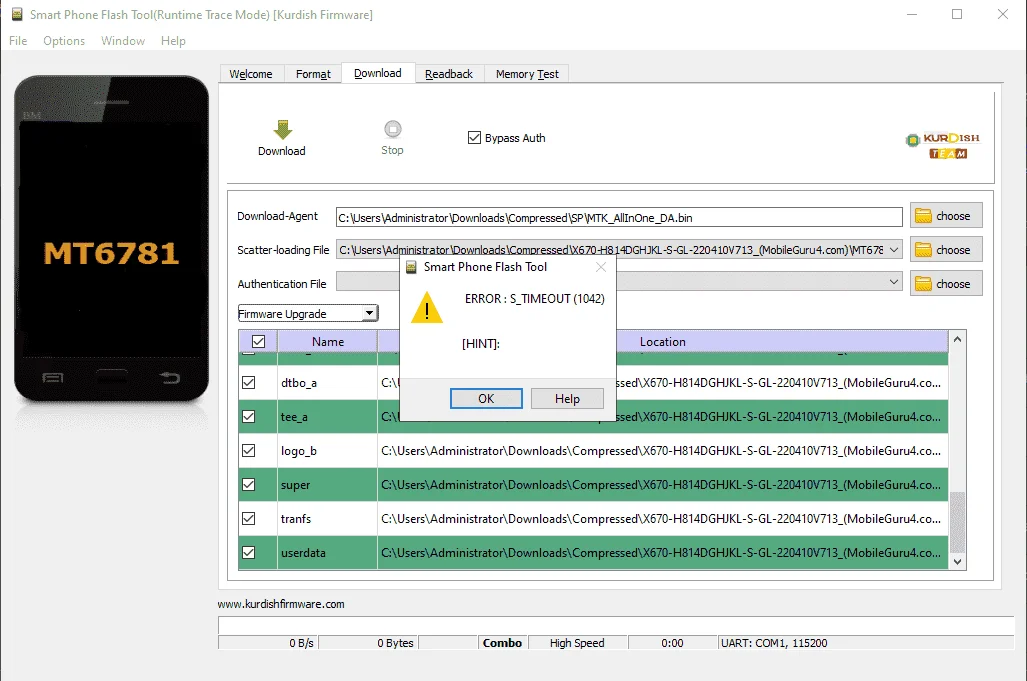Click the warning triangle icon in error dialog
Screen dimensions: 1027x681
coord(427,307)
